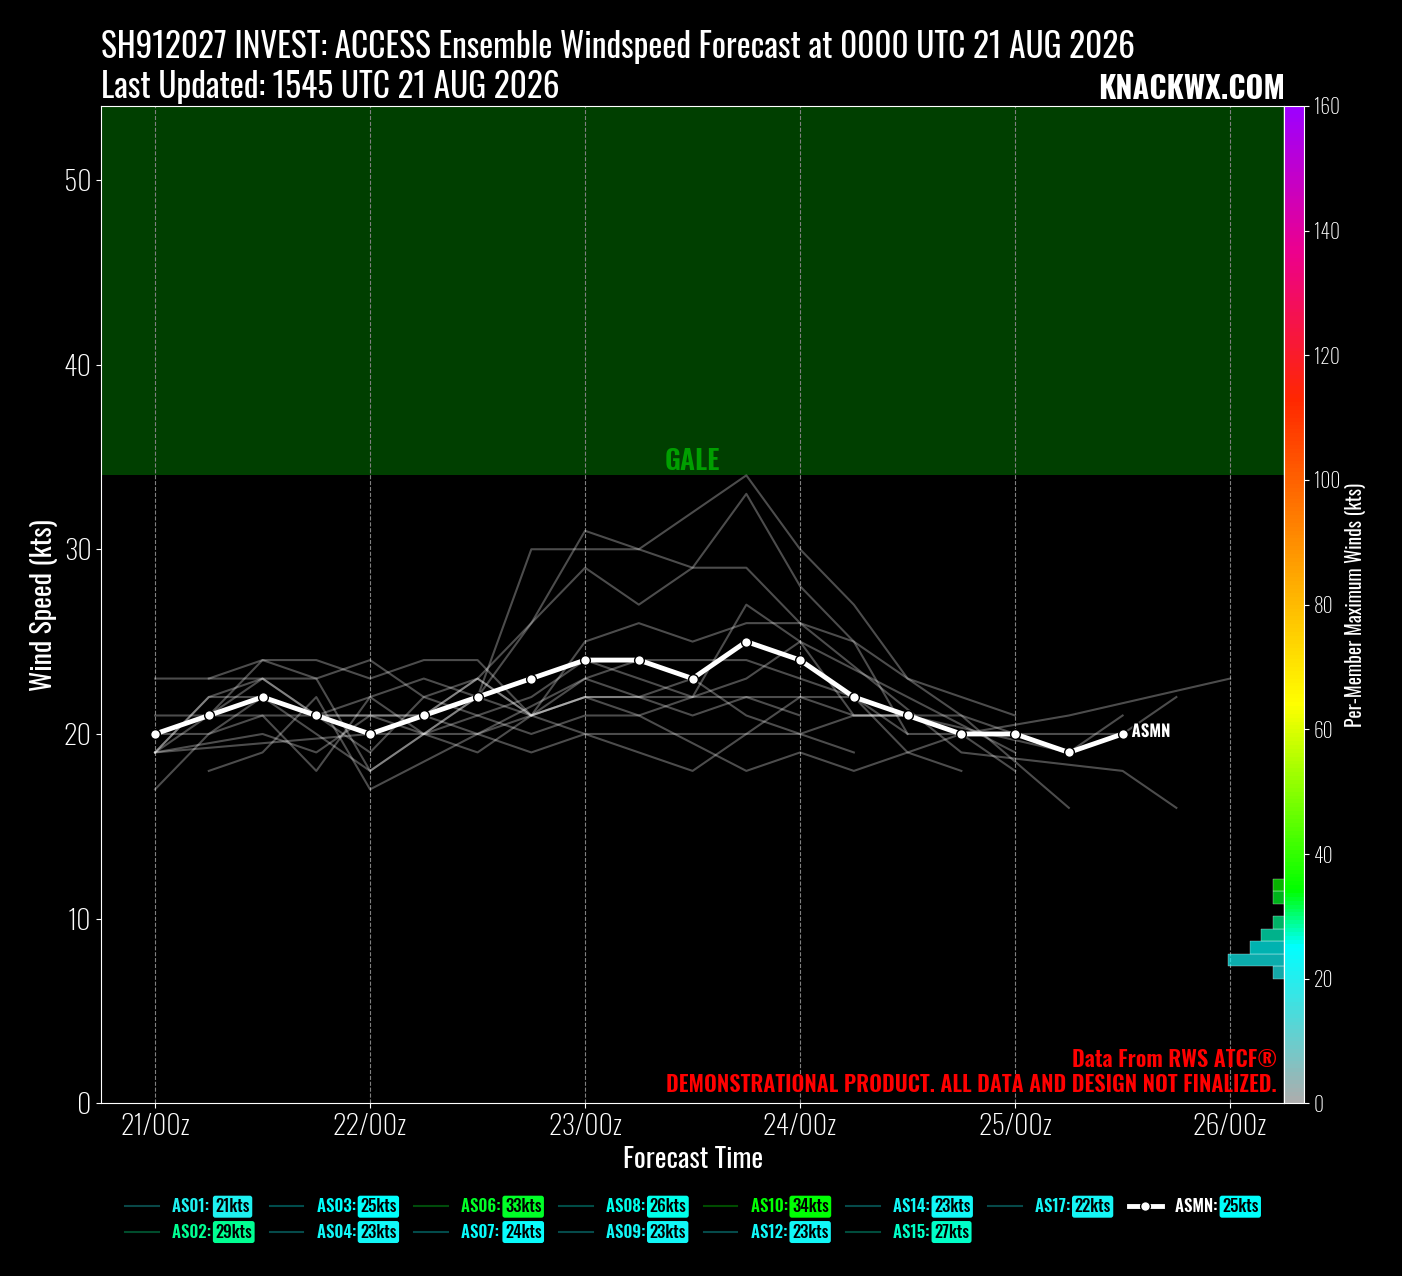1402x1276 pixels.
Task: Select the 25/00z time axis label
Action: (1015, 1125)
